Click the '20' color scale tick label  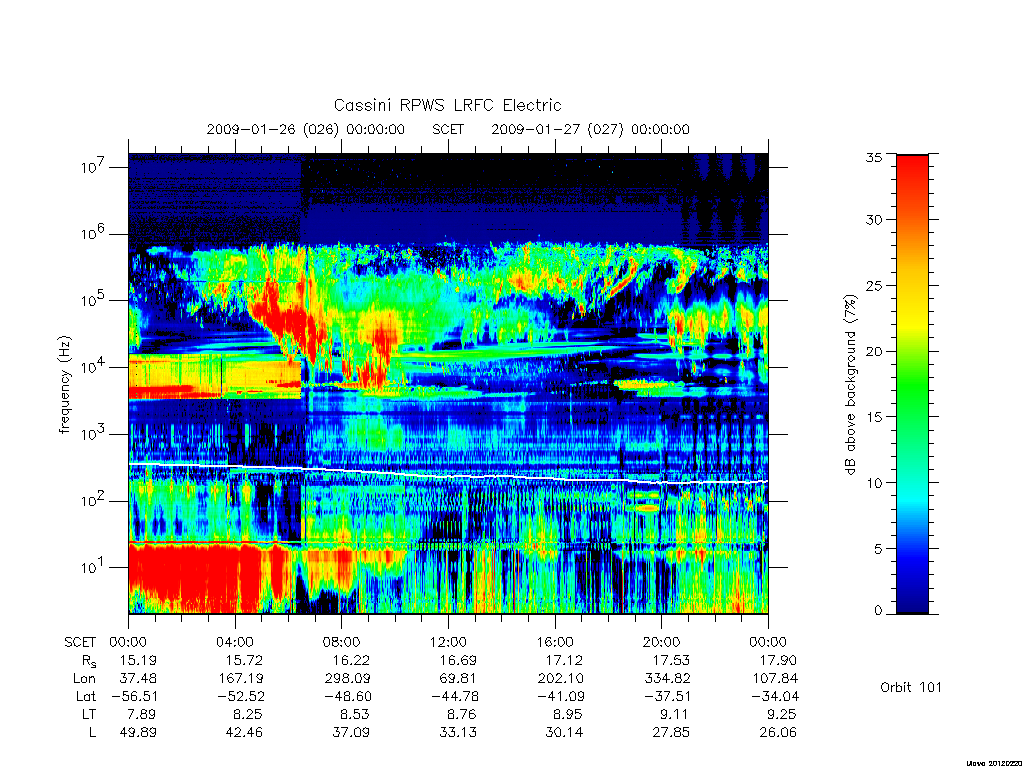point(874,351)
